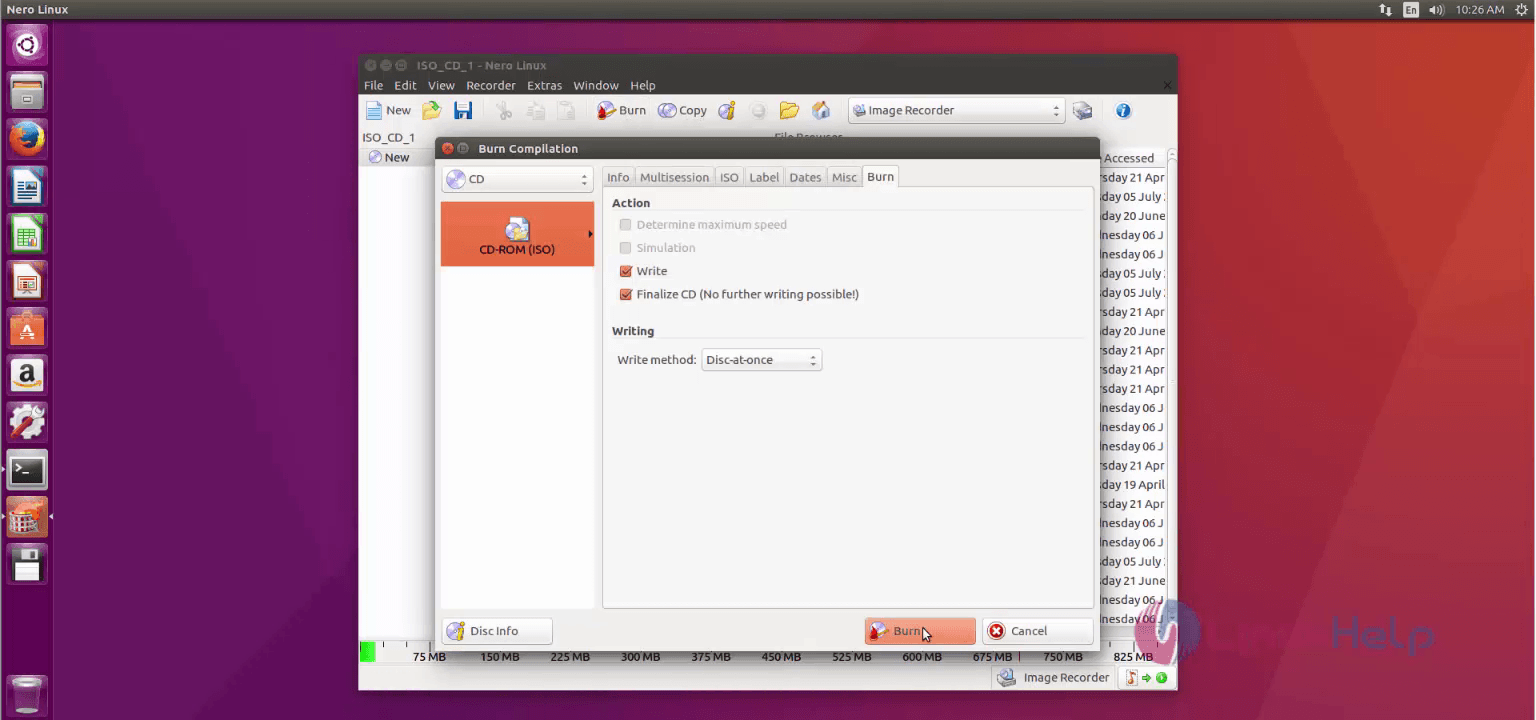Image resolution: width=1536 pixels, height=720 pixels.
Task: Open Amazon from the launcher
Action: (x=27, y=375)
